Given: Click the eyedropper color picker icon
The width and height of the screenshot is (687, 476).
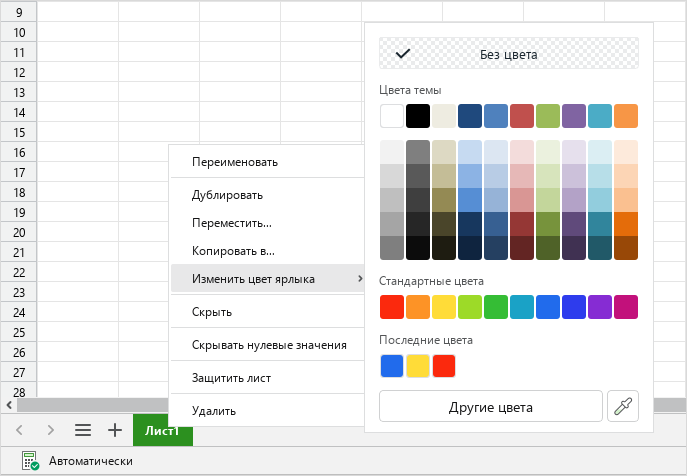Looking at the screenshot, I should click(623, 406).
